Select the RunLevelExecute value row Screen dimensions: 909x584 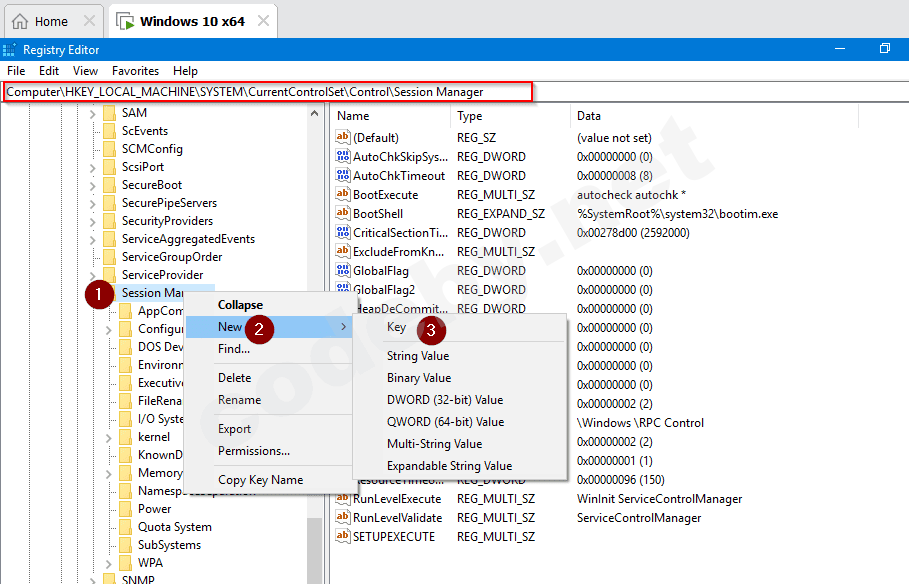point(397,499)
